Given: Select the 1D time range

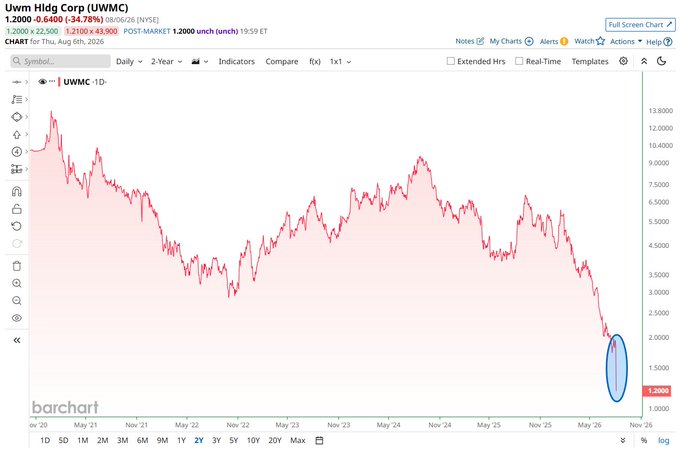Looking at the screenshot, I should click(x=45, y=440).
